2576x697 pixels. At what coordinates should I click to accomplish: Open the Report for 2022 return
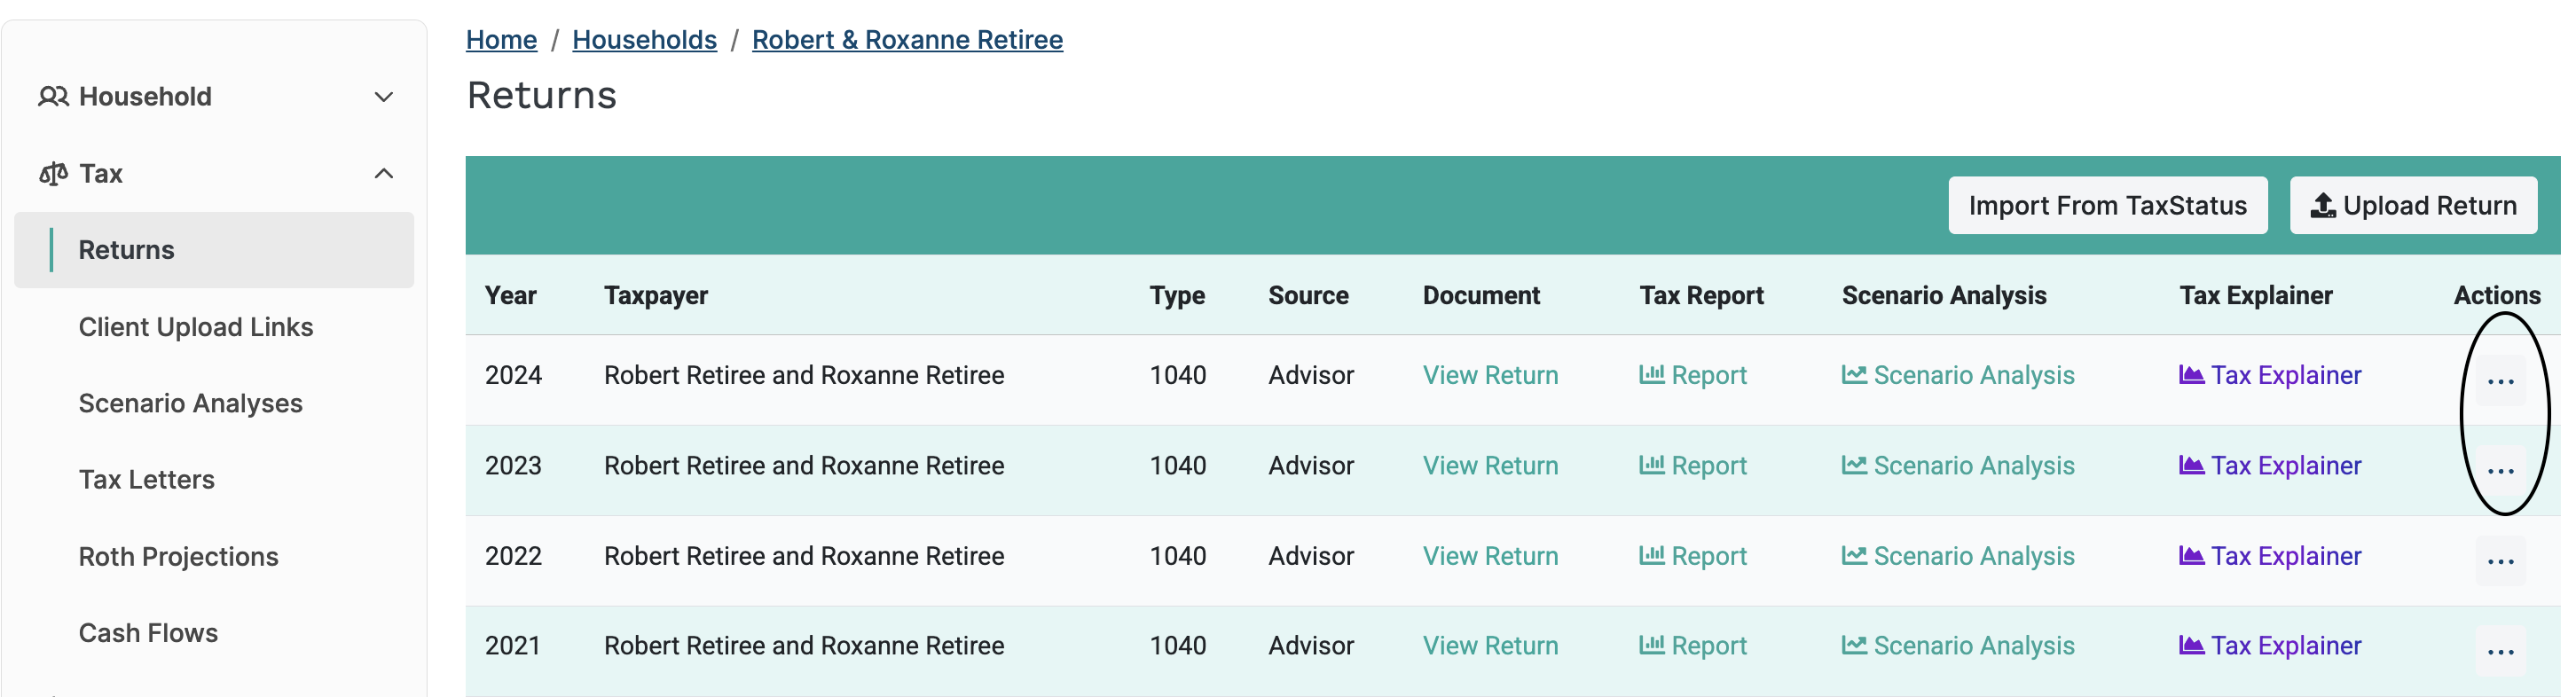coord(1693,556)
